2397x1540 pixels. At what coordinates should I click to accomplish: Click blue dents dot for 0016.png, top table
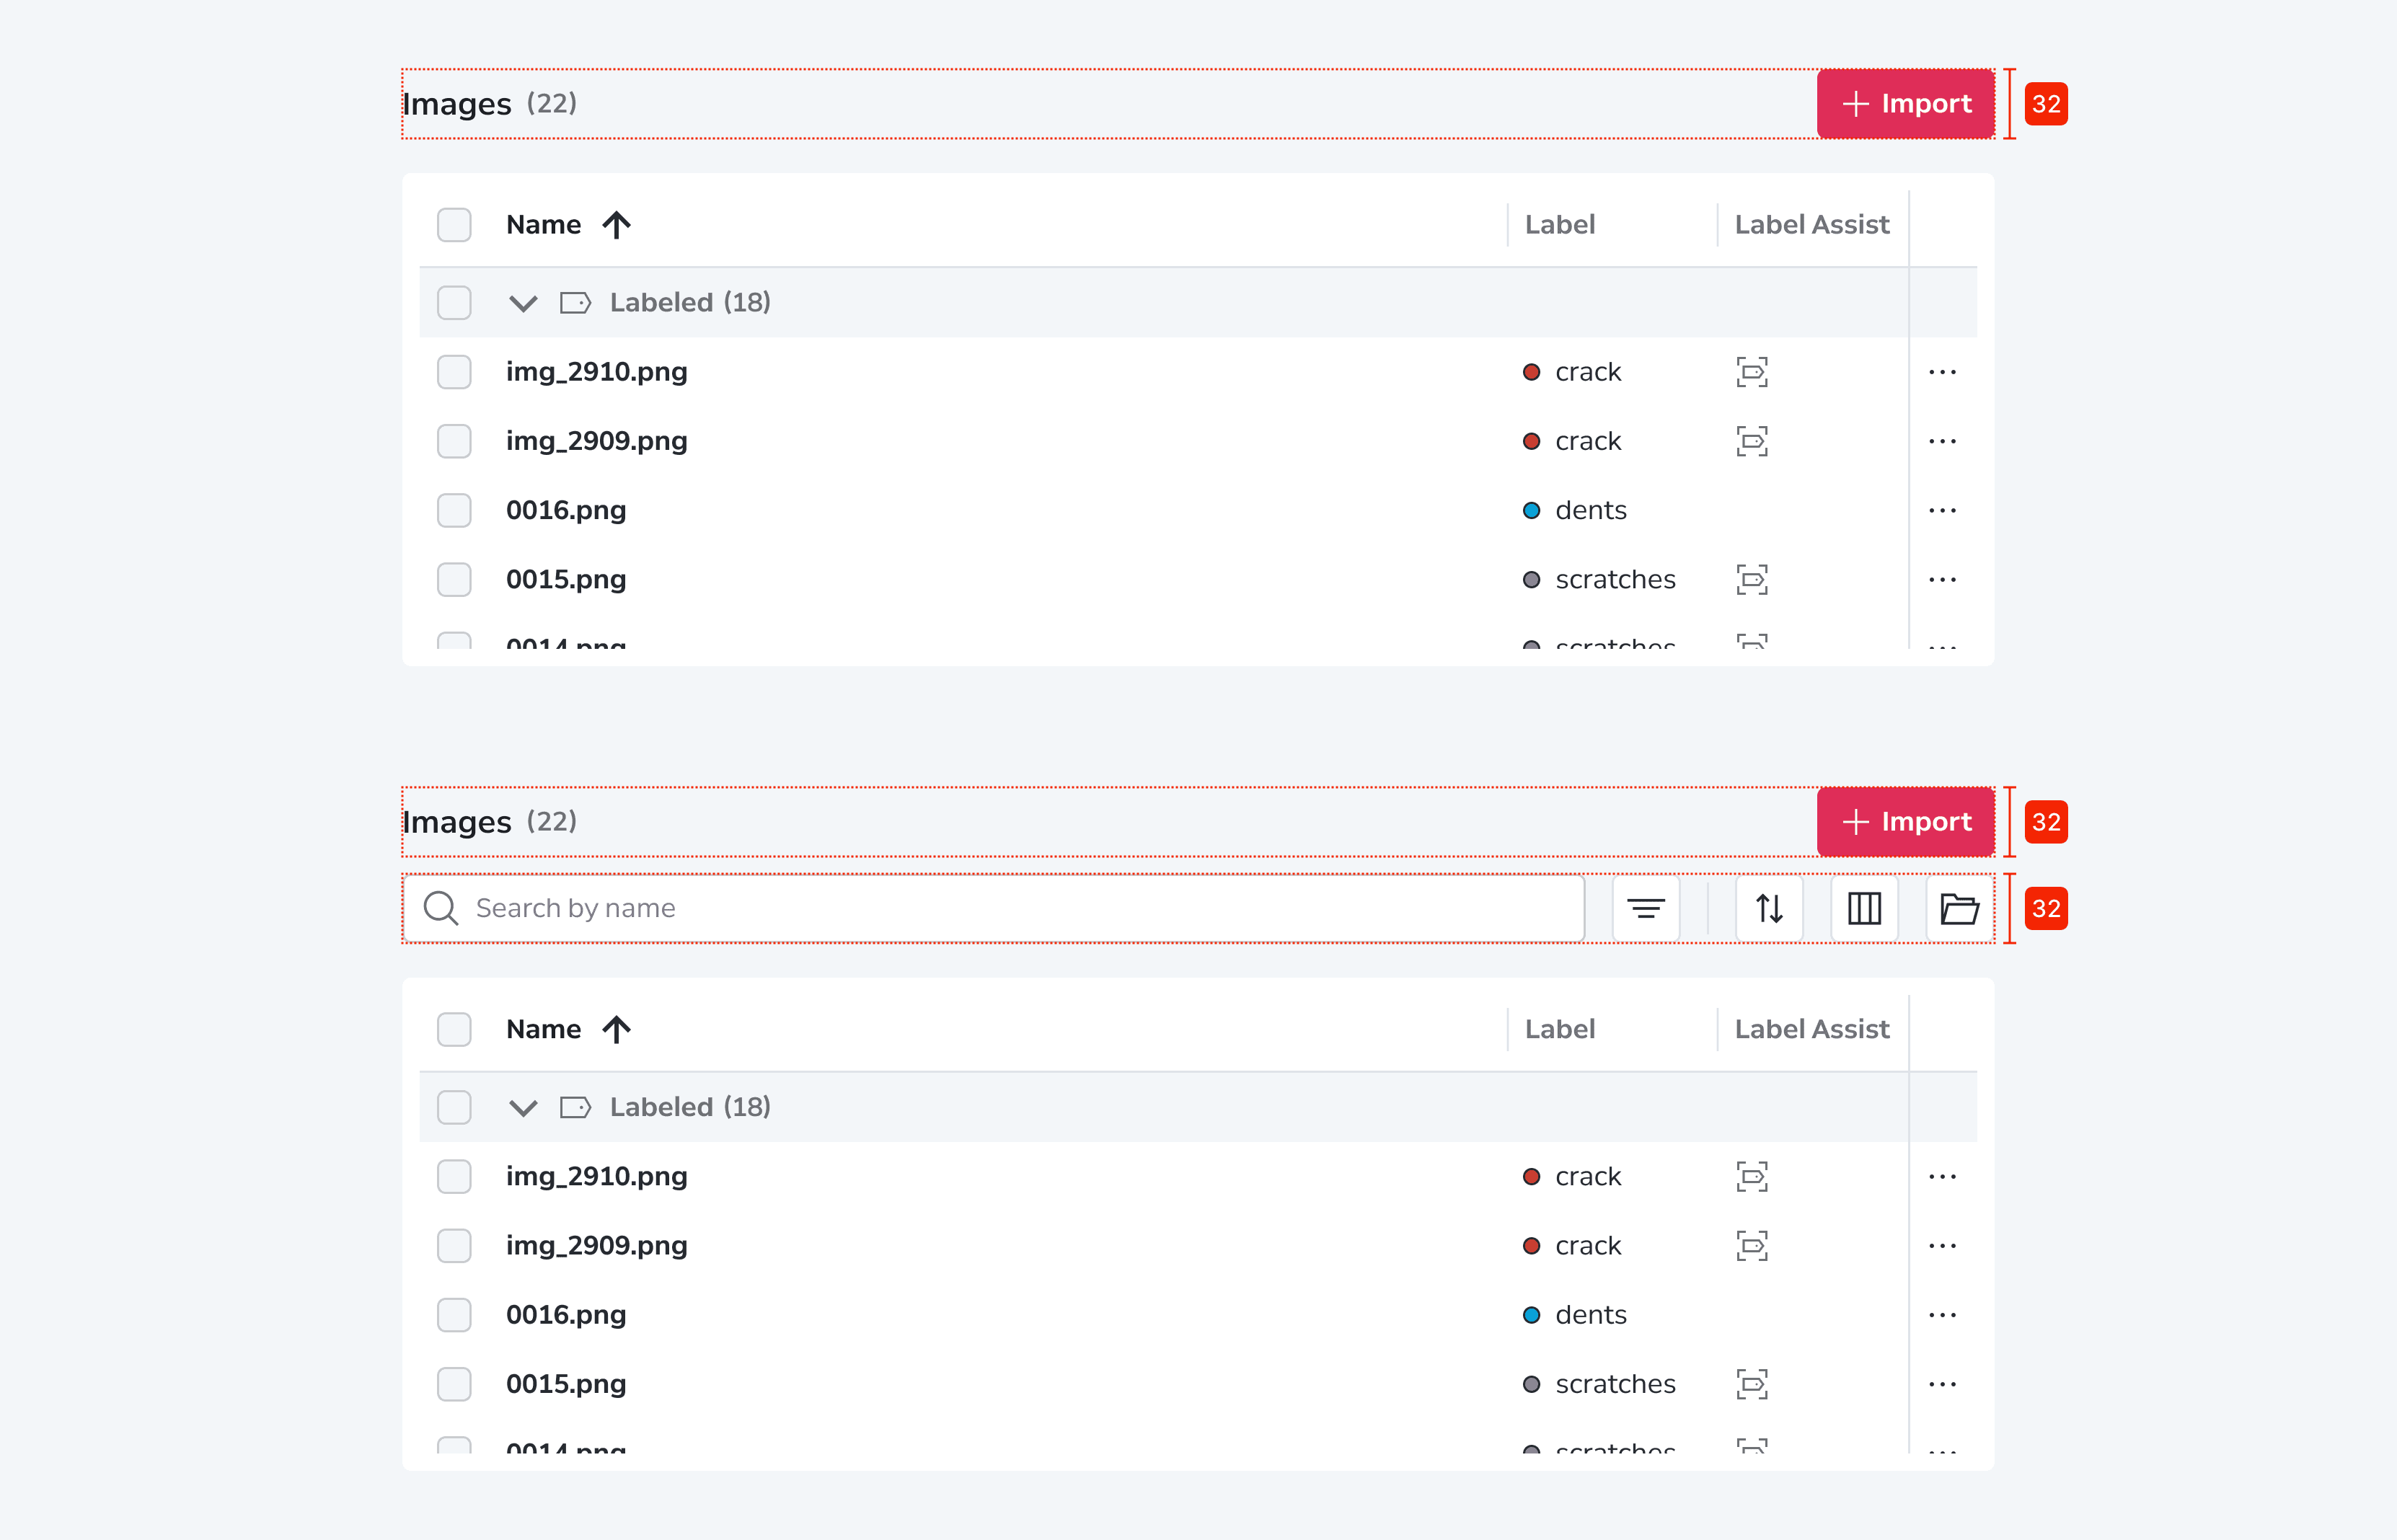click(x=1531, y=510)
